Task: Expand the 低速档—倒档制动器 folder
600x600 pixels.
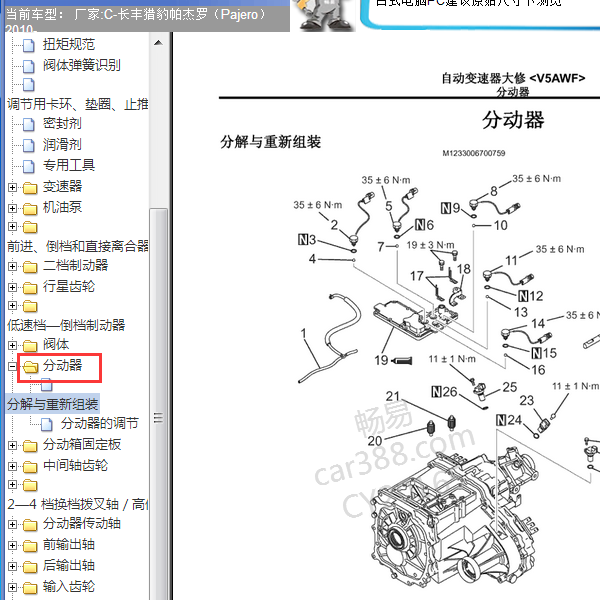Action: [12, 305]
